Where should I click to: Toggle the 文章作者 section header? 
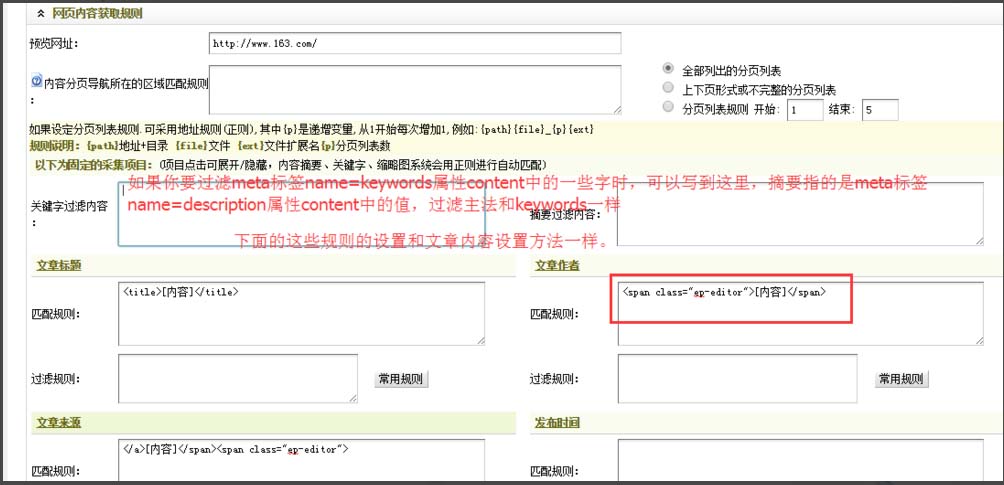(557, 265)
